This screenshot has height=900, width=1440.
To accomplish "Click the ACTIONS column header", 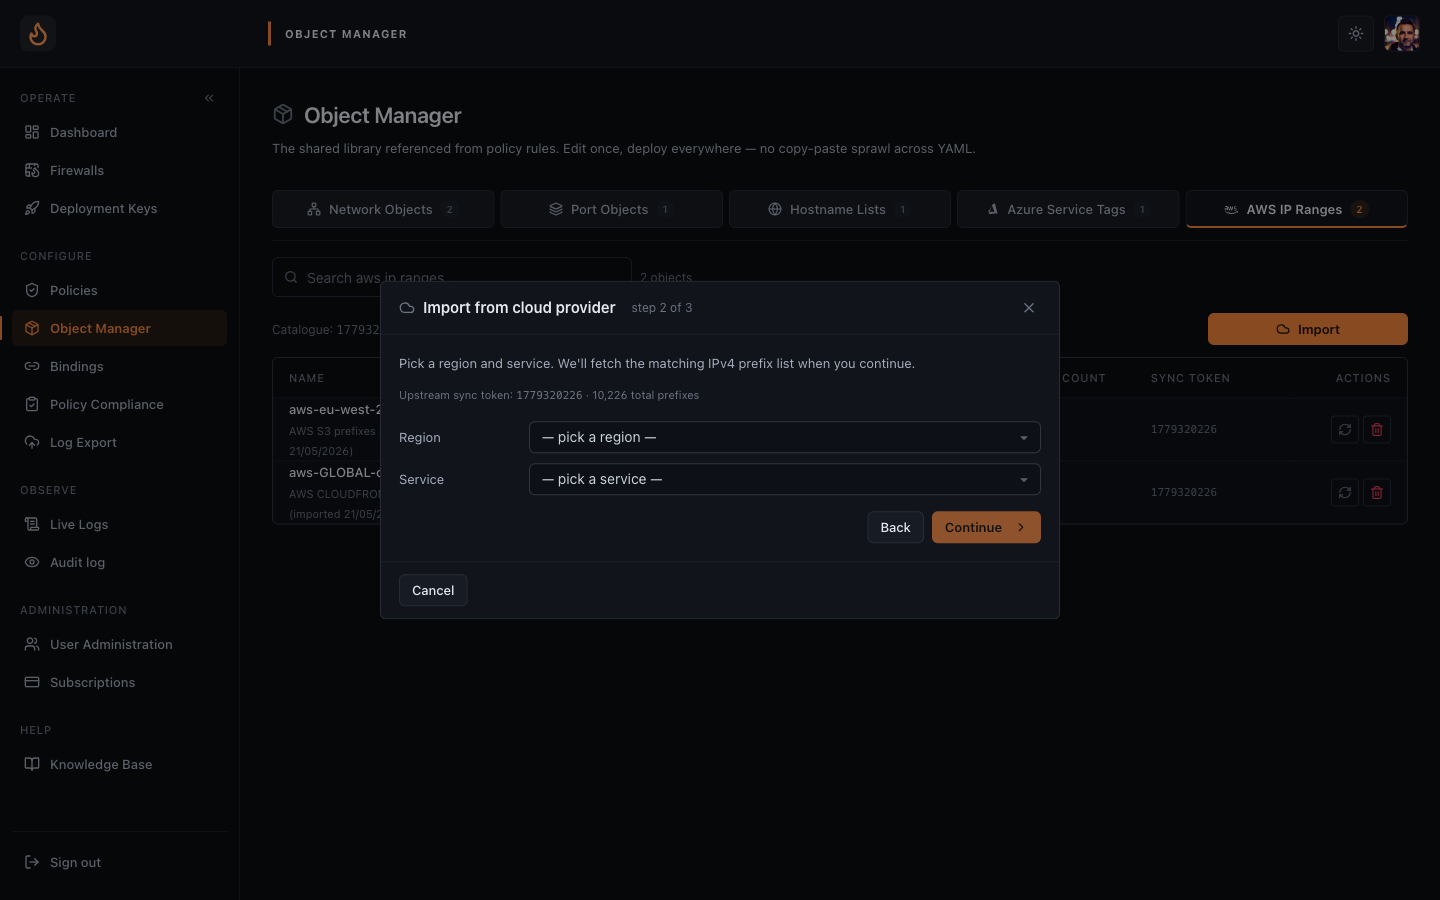I will [1363, 378].
